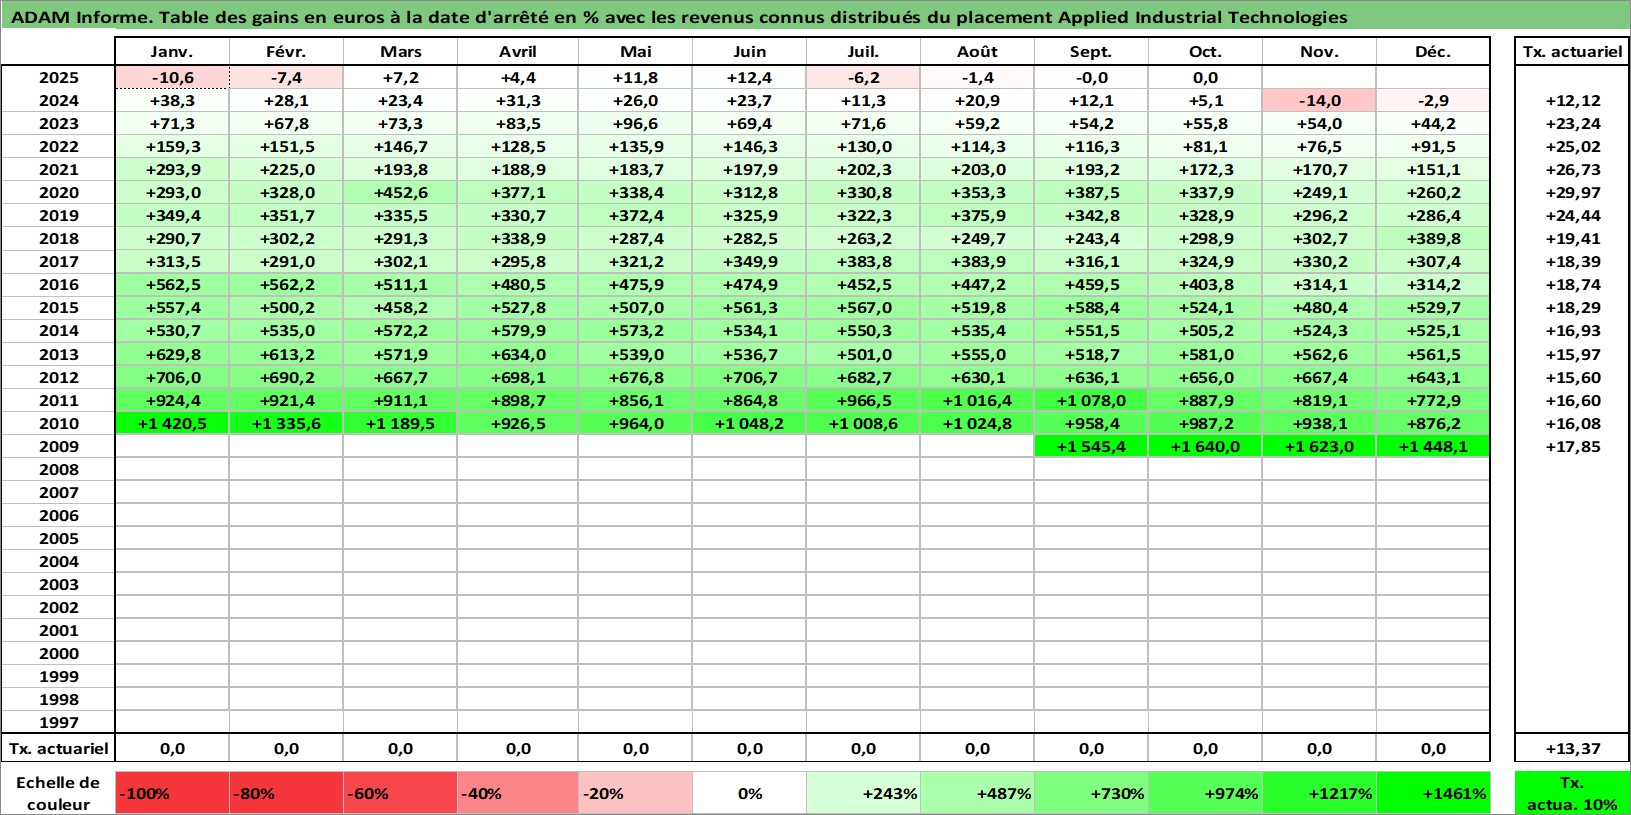Click the -7,4 cell for February 2025

tap(286, 77)
